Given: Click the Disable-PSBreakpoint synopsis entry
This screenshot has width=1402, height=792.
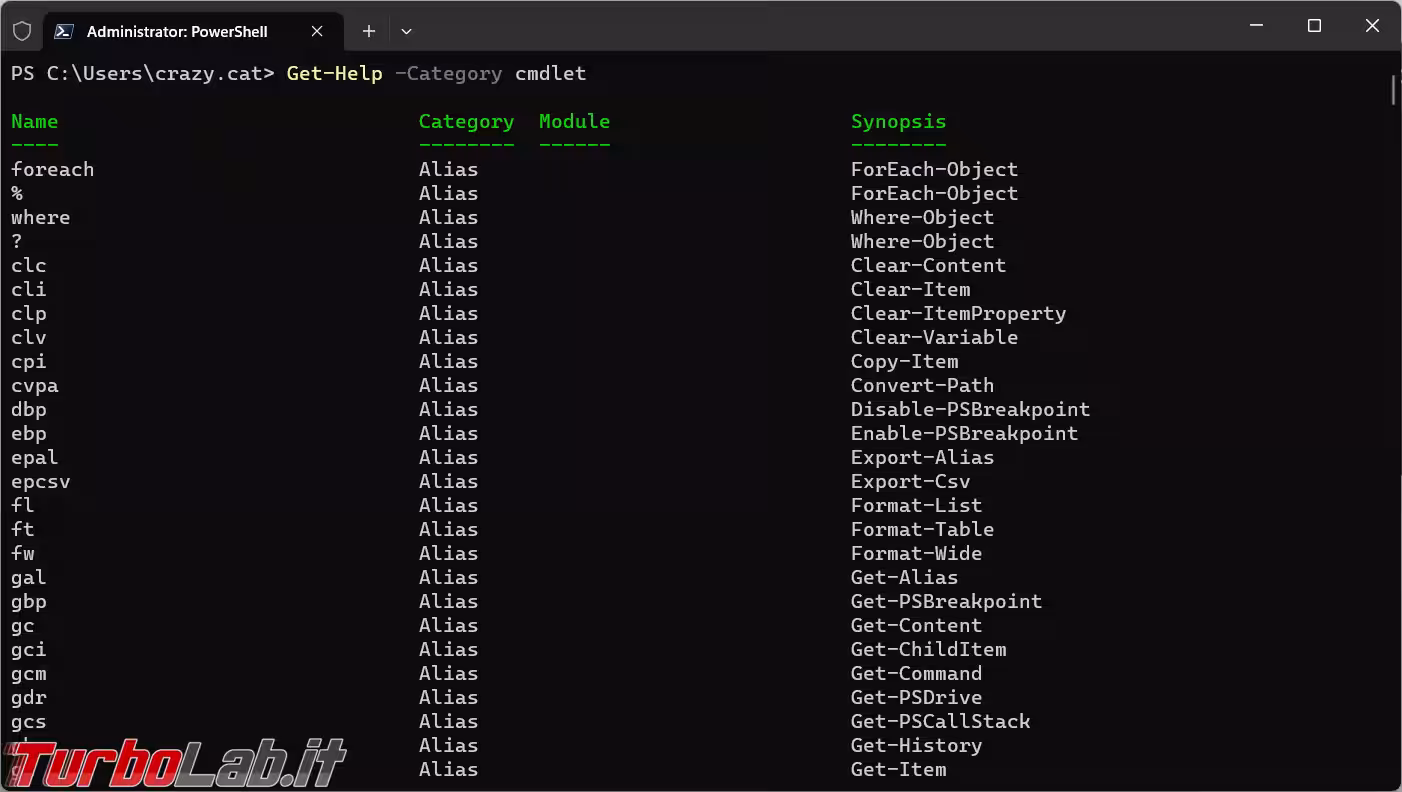Looking at the screenshot, I should pos(970,410).
